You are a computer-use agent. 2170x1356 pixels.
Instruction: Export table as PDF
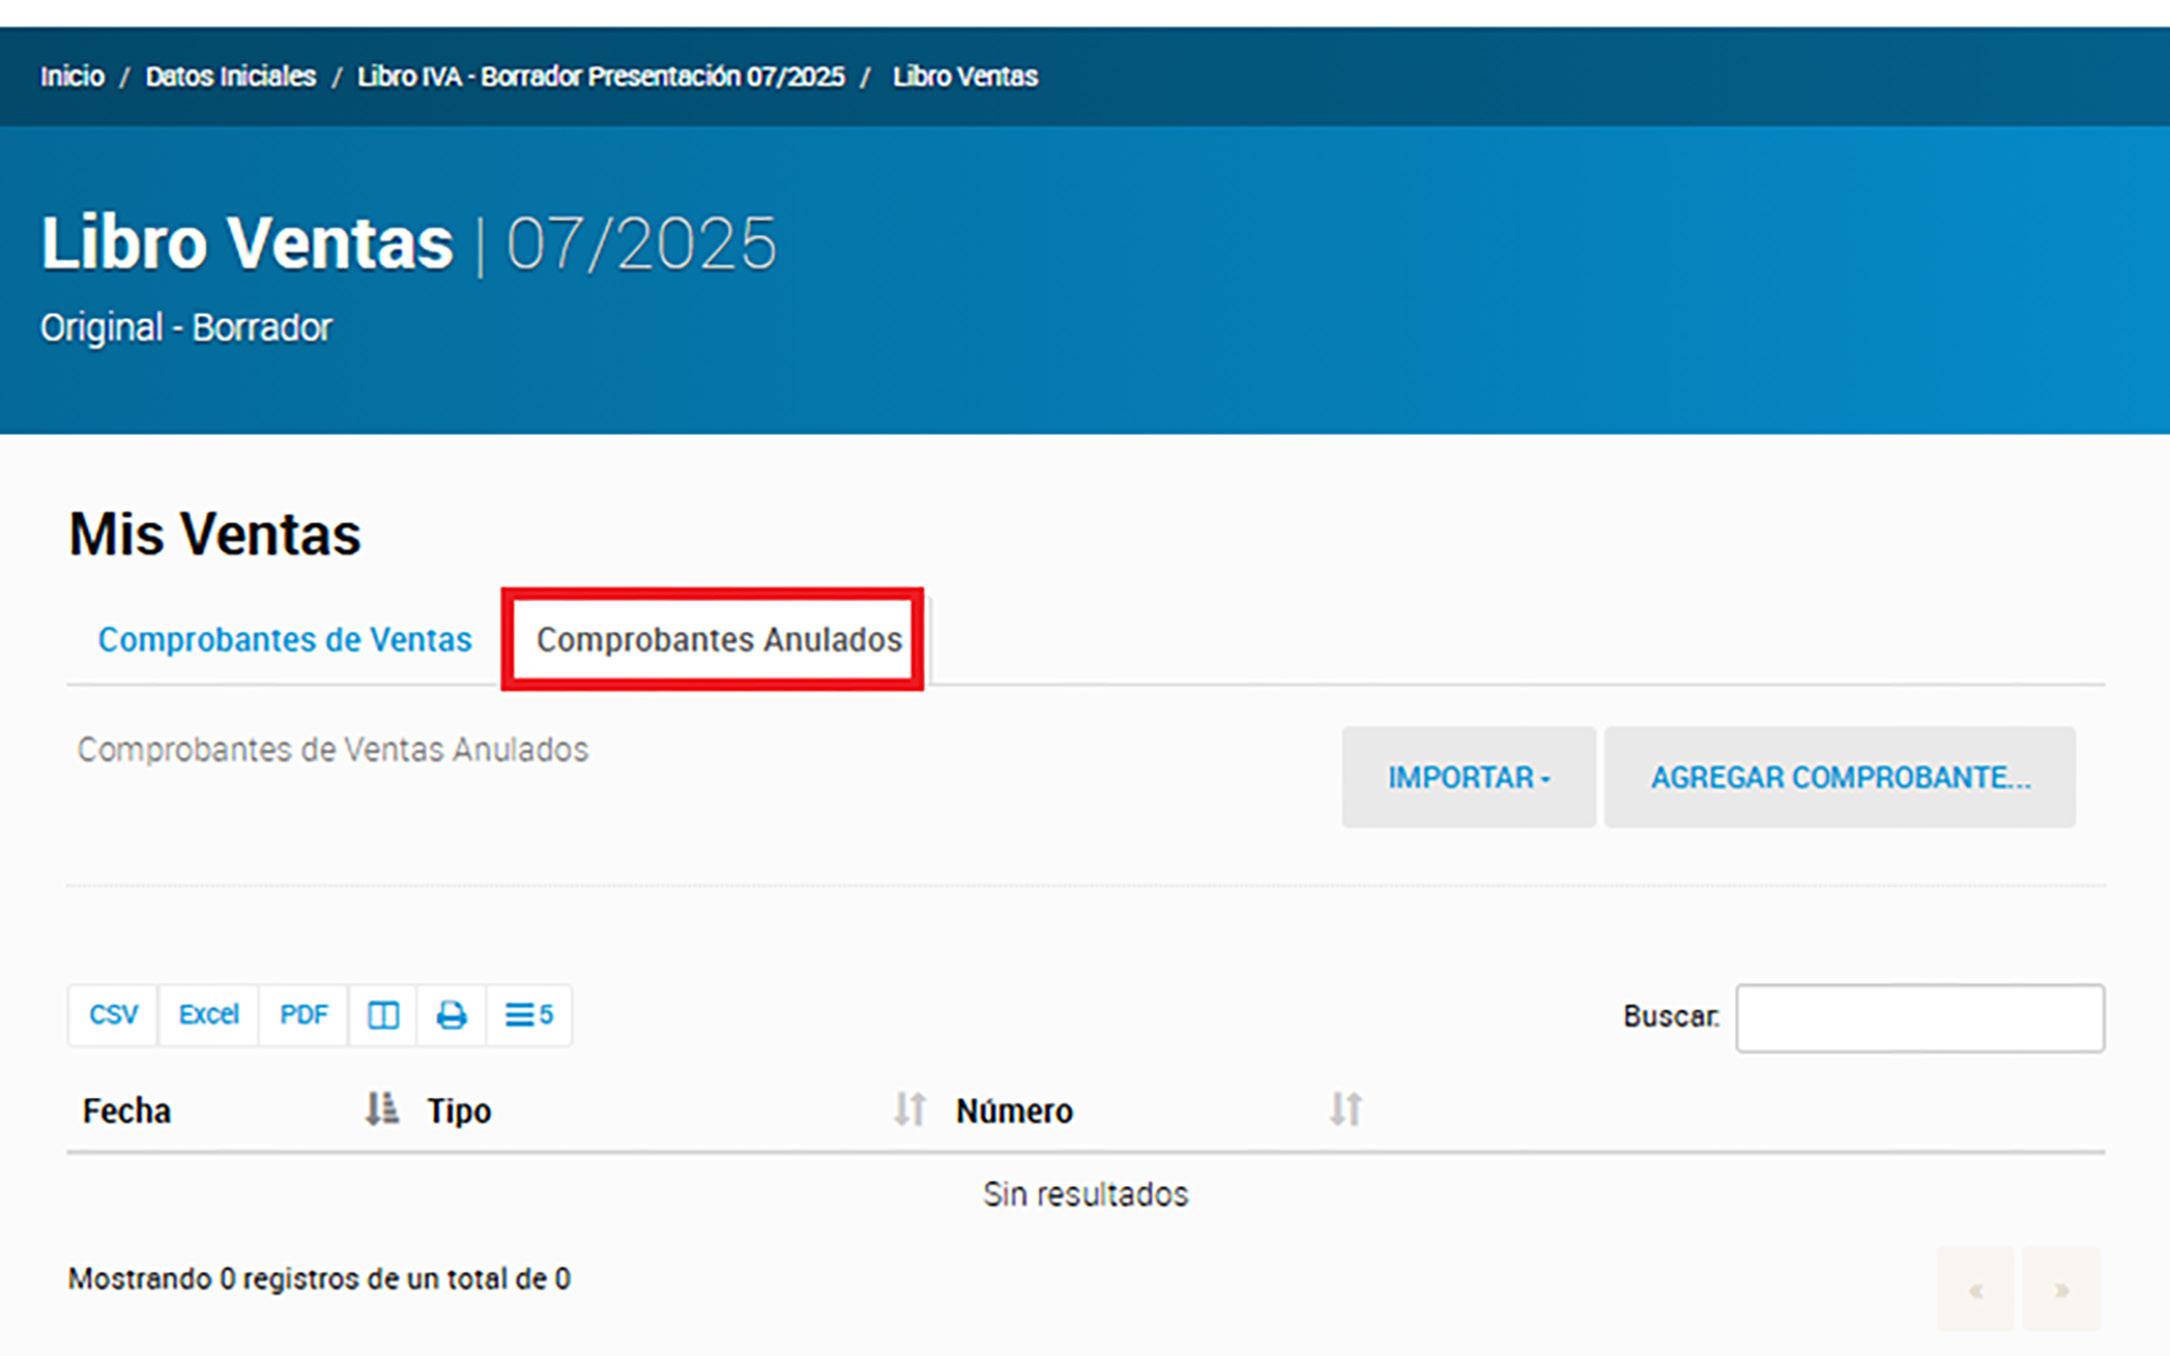coord(303,1015)
